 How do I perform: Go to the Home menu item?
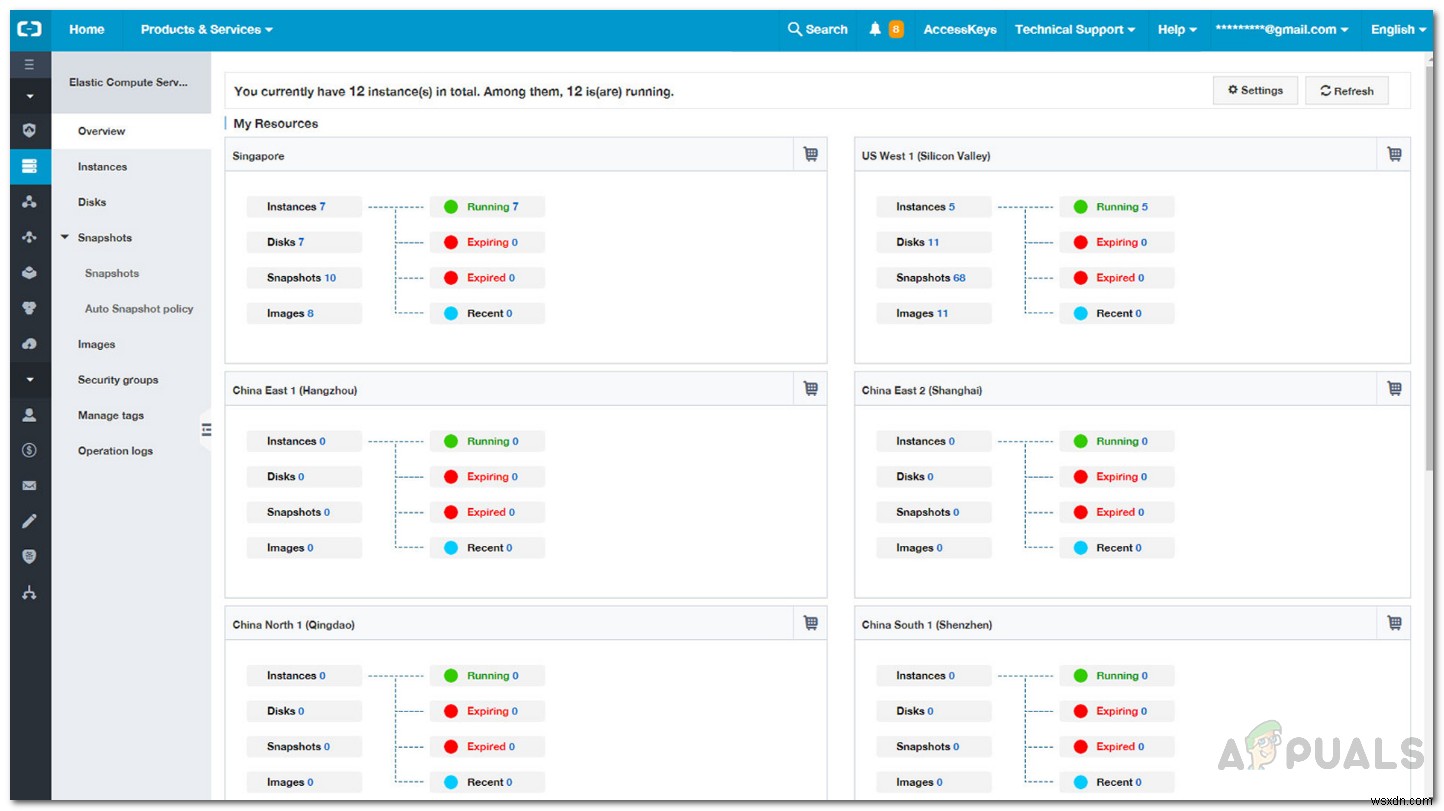point(86,29)
